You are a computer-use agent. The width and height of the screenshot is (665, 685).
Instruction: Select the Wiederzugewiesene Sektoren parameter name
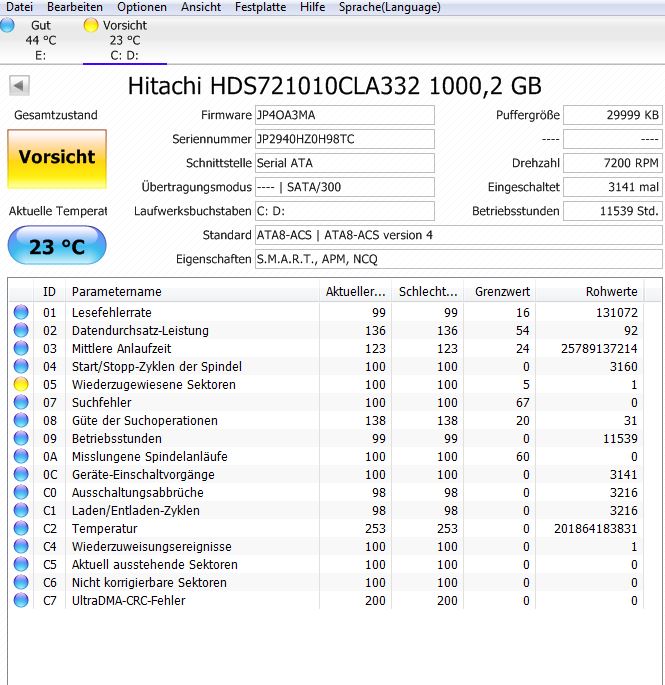(154, 384)
